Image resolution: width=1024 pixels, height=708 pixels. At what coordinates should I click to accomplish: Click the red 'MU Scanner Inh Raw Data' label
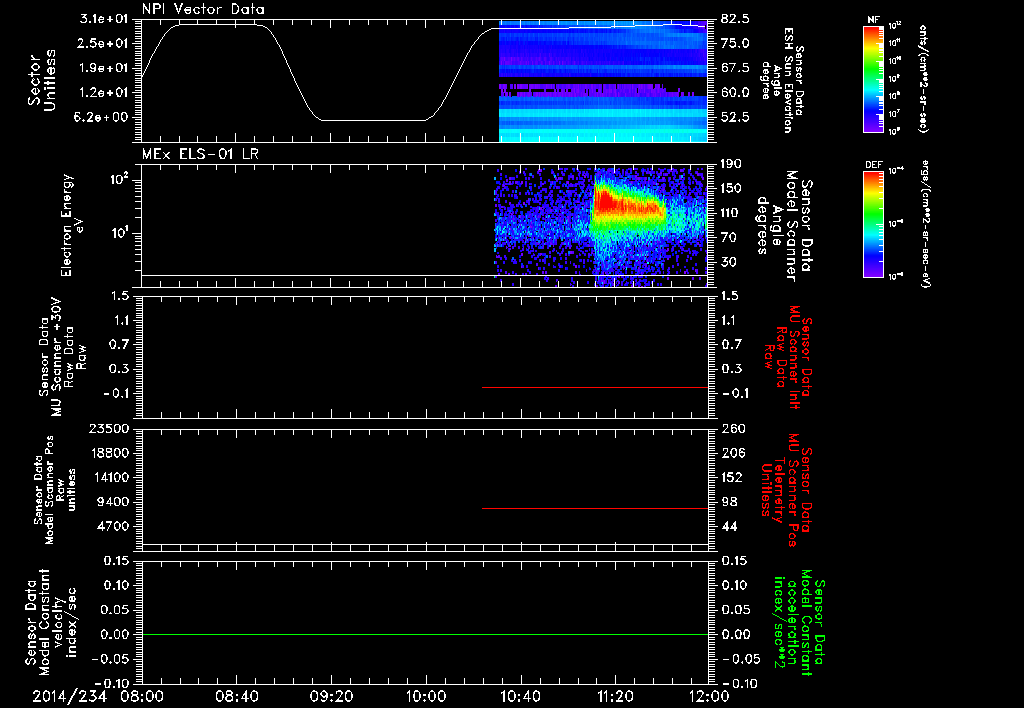click(788, 357)
